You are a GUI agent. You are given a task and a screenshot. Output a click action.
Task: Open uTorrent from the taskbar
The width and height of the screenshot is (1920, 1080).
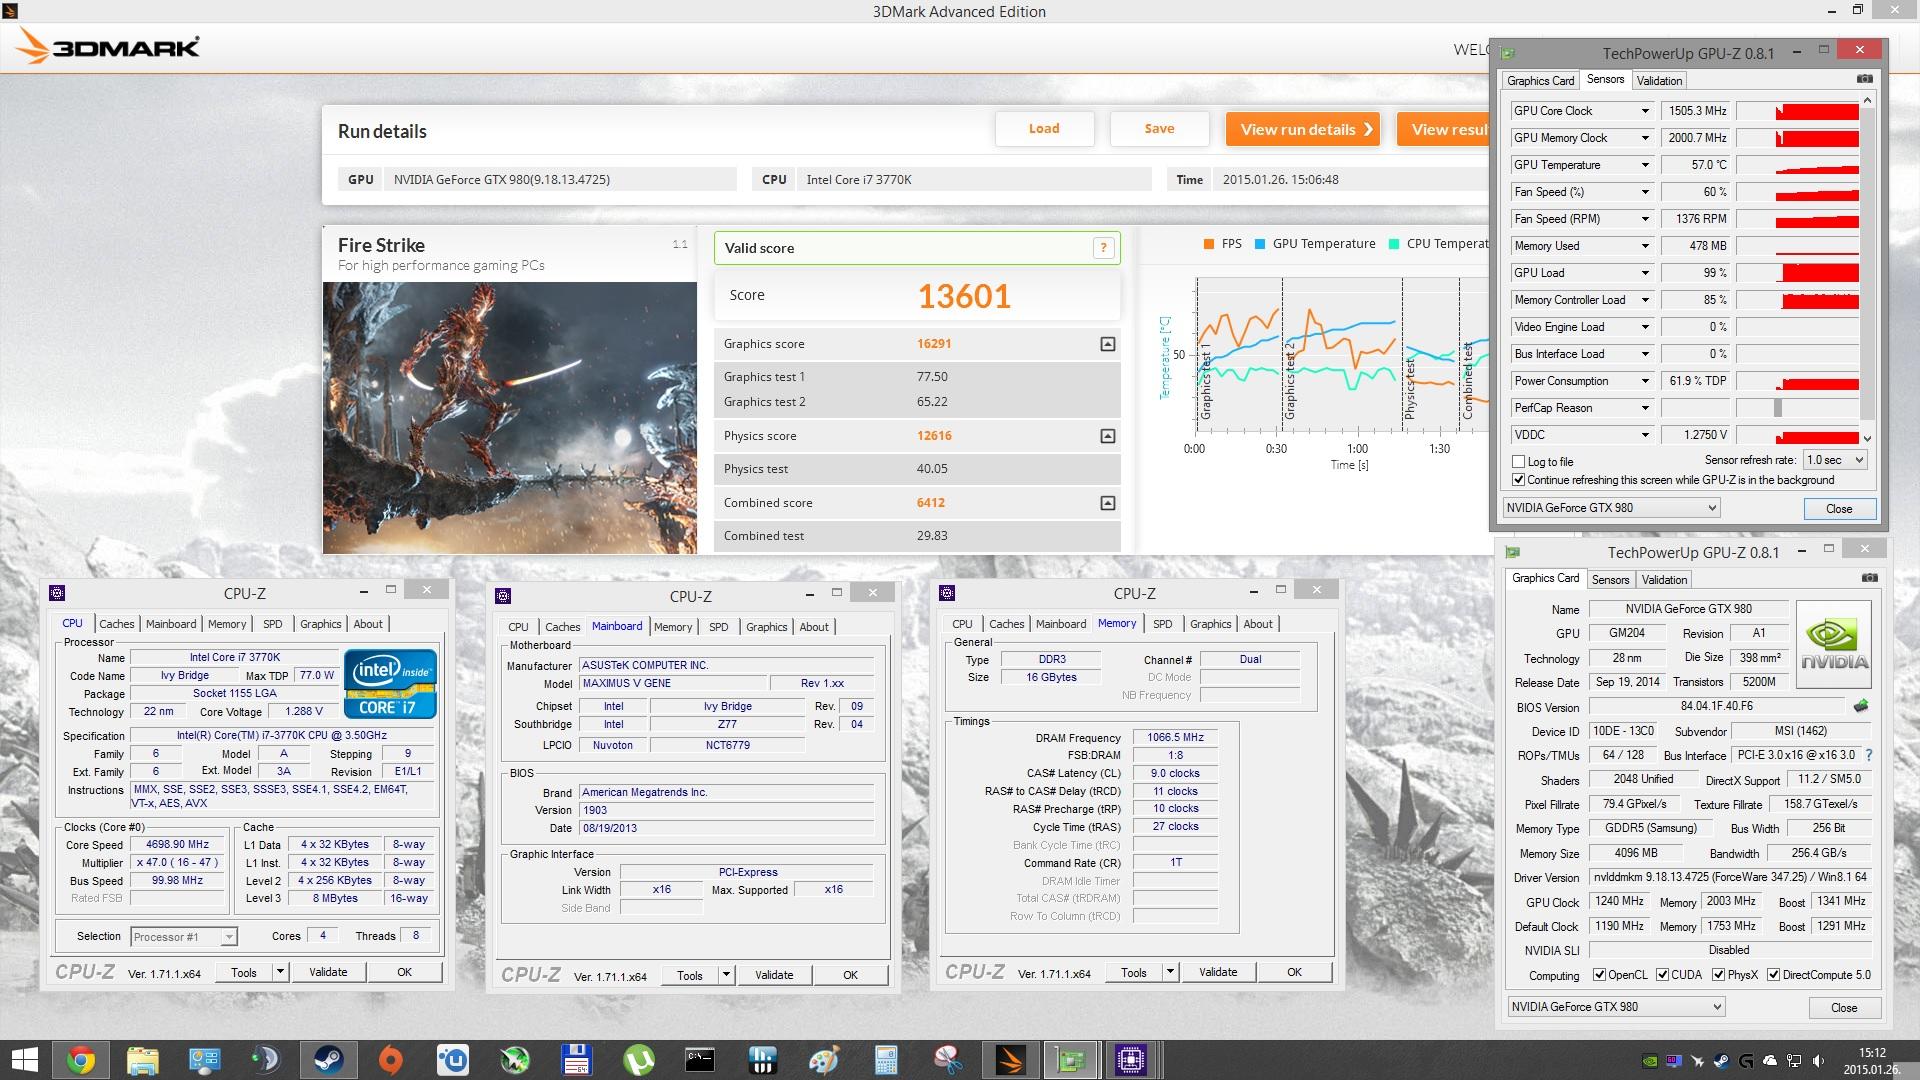coord(639,1060)
